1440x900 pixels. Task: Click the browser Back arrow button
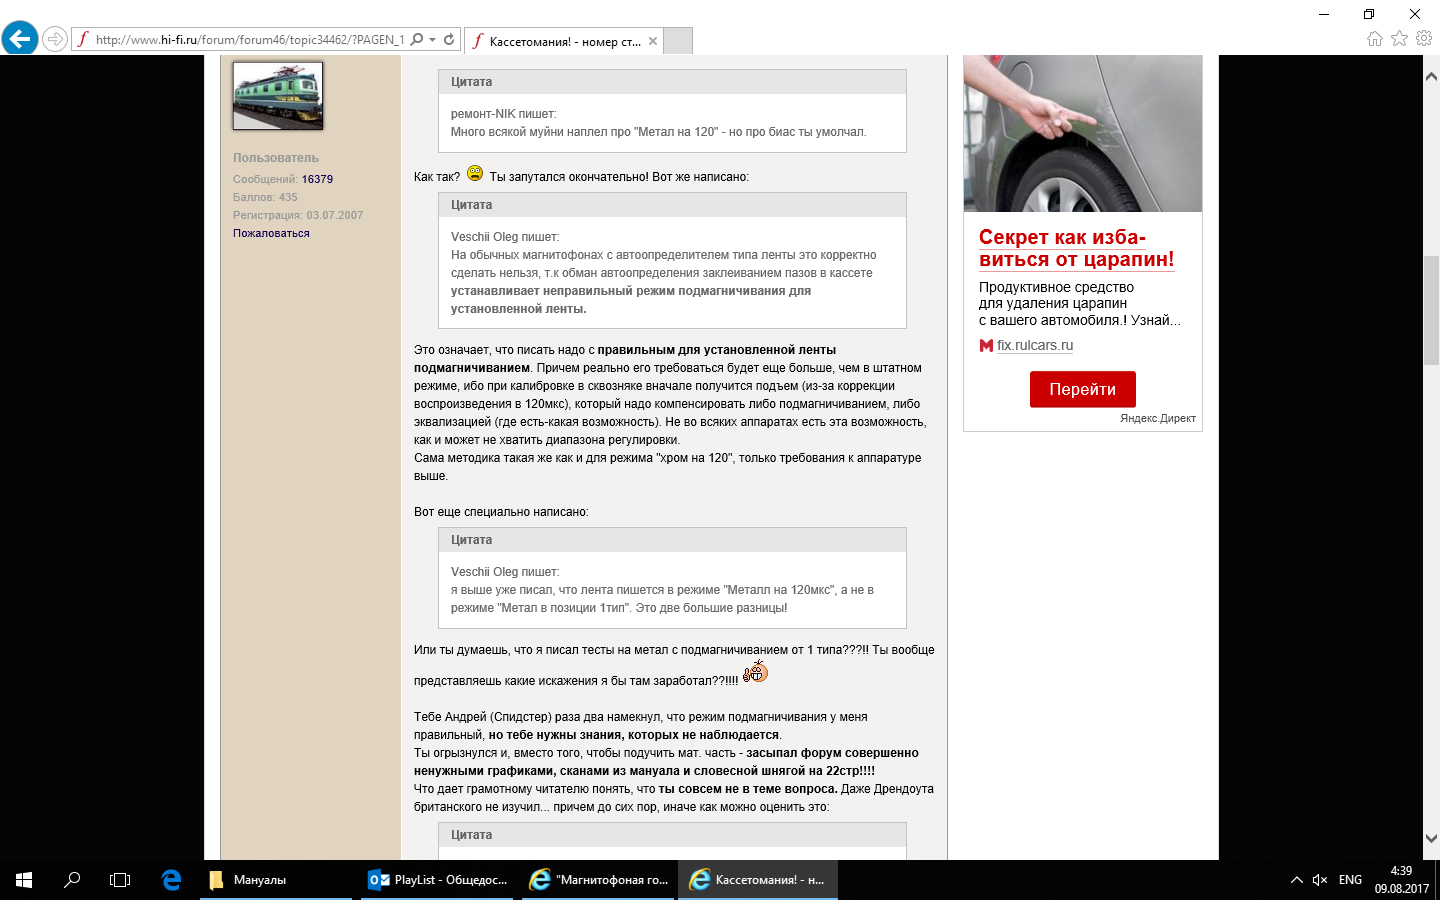20,39
